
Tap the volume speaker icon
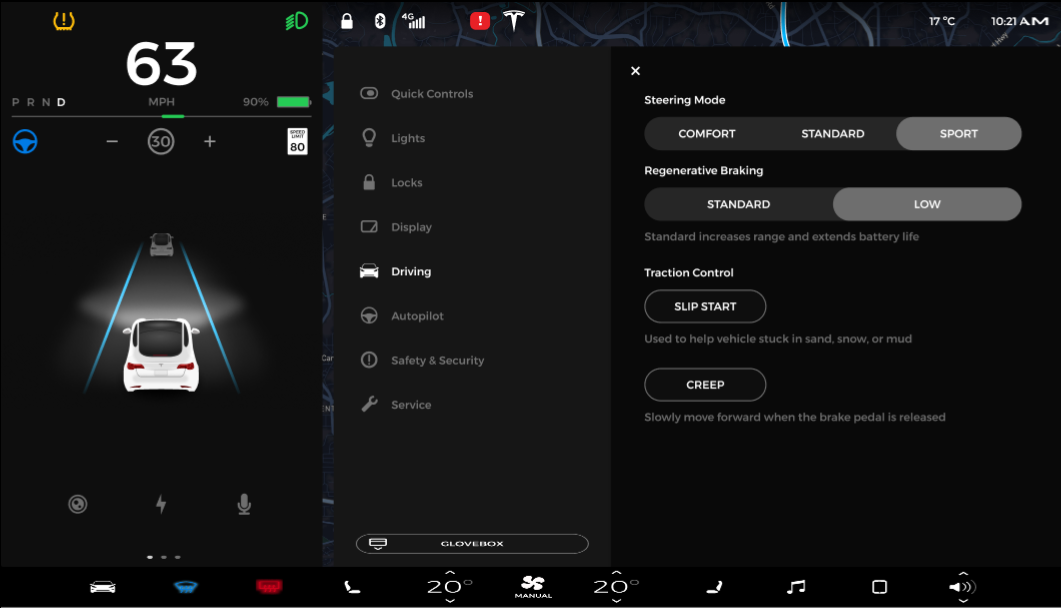(x=960, y=587)
